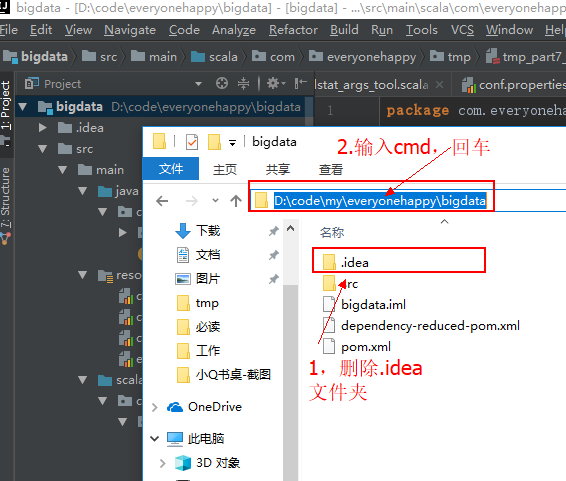Screen dimensions: 566x481
Task: Open 图片 in quick access
Action: click(x=208, y=279)
